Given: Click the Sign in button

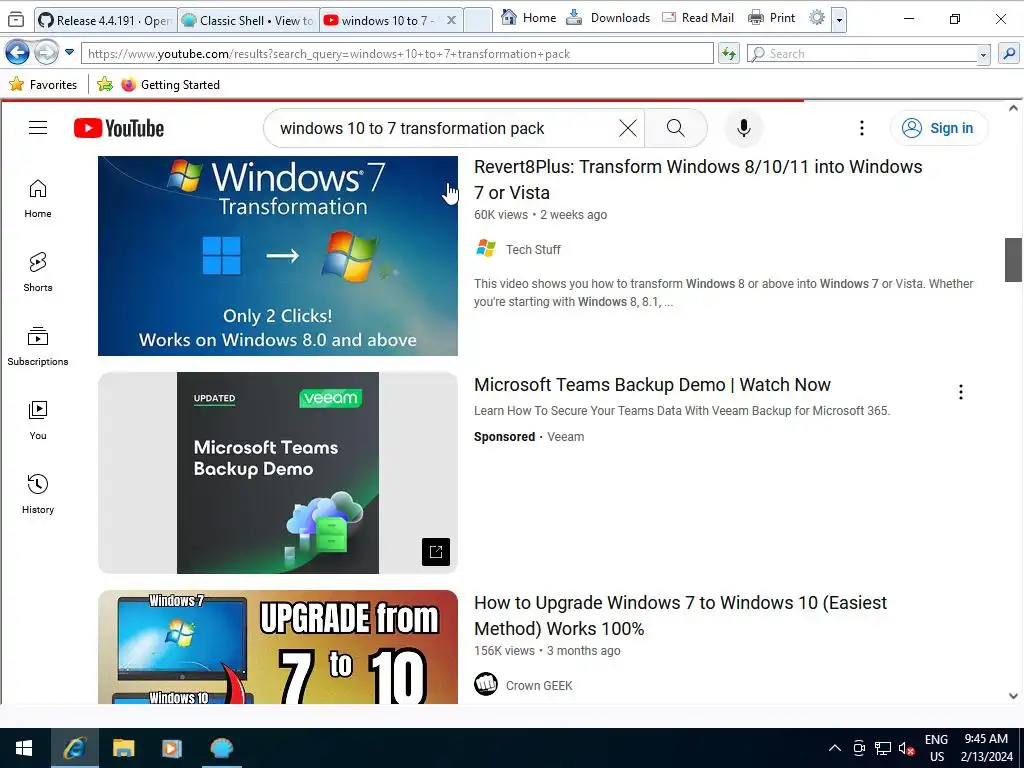Looking at the screenshot, I should point(938,128).
